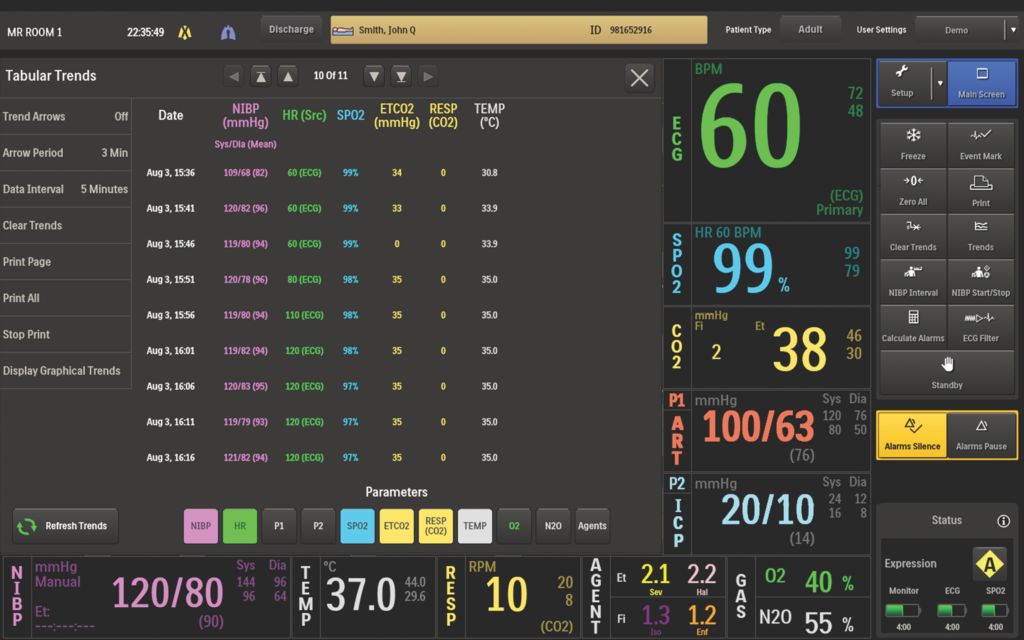Tap the Freeze snowflake button
Screen dimensions: 1024x640
(912, 144)
